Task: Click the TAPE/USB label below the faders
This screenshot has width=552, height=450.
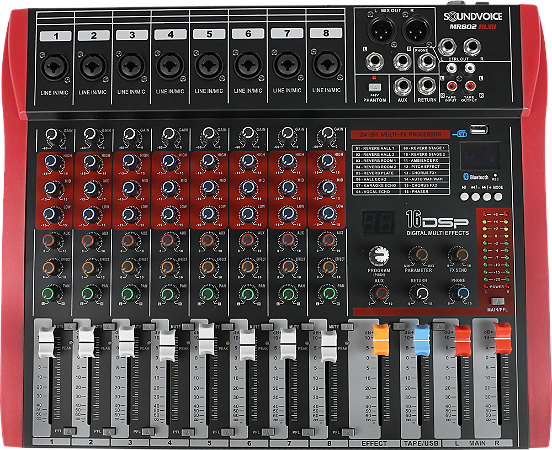Action: [421, 443]
